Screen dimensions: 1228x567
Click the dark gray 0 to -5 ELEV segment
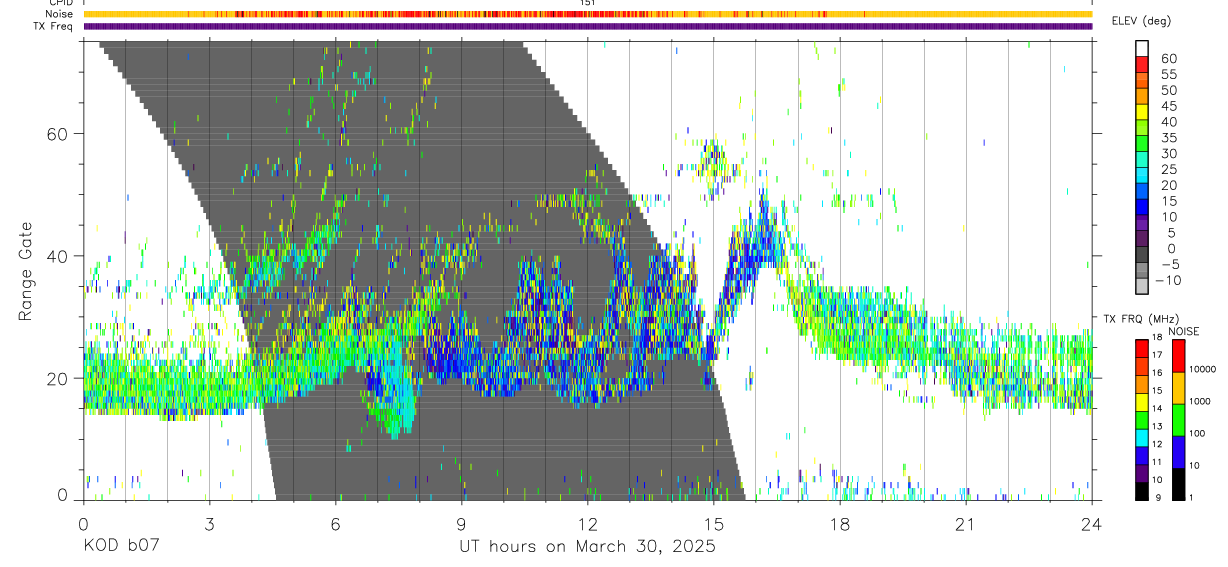tap(1142, 255)
